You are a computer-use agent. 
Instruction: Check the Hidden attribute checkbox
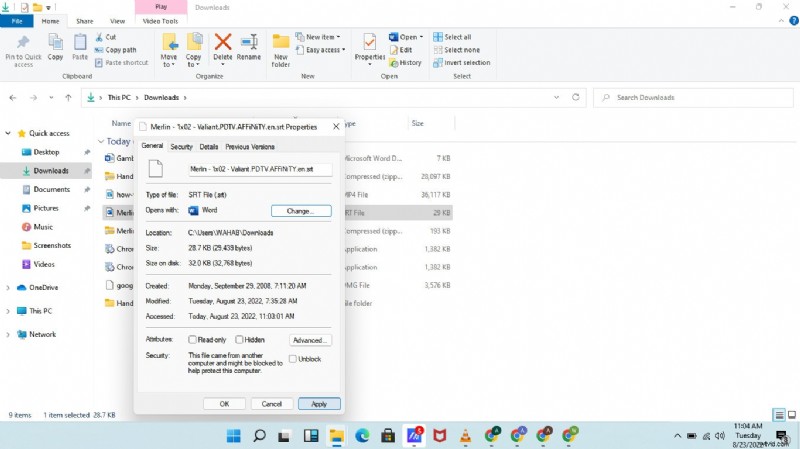(240, 340)
